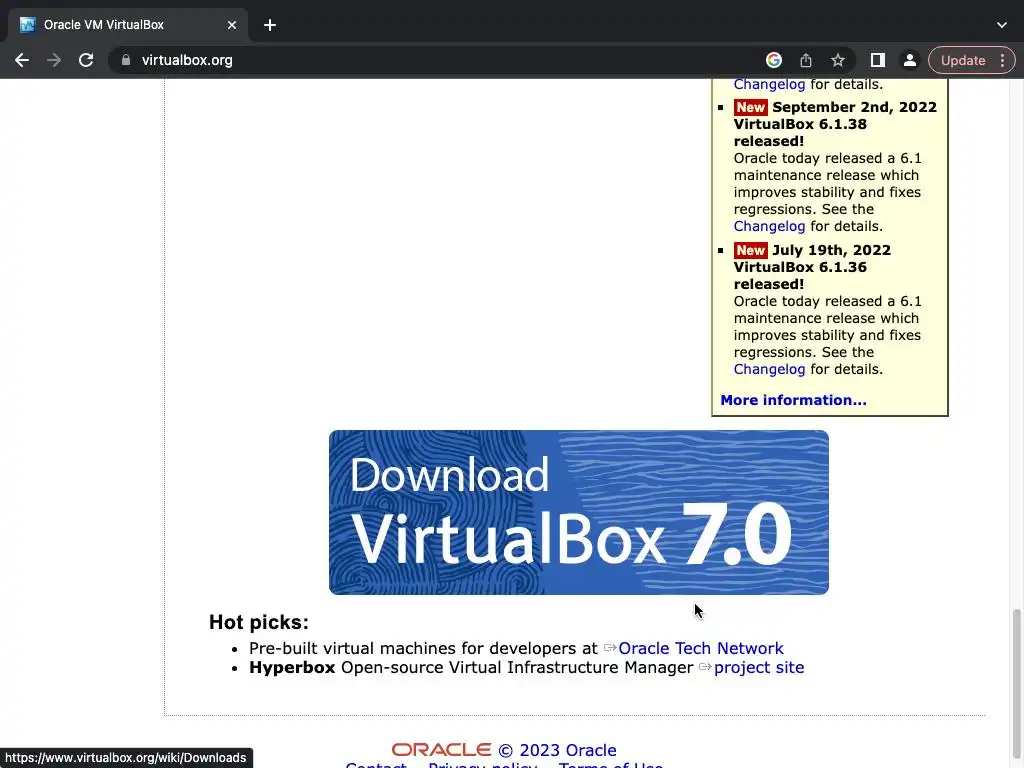Image resolution: width=1024 pixels, height=768 pixels.
Task: Click the lock icon in address bar
Action: pos(126,60)
